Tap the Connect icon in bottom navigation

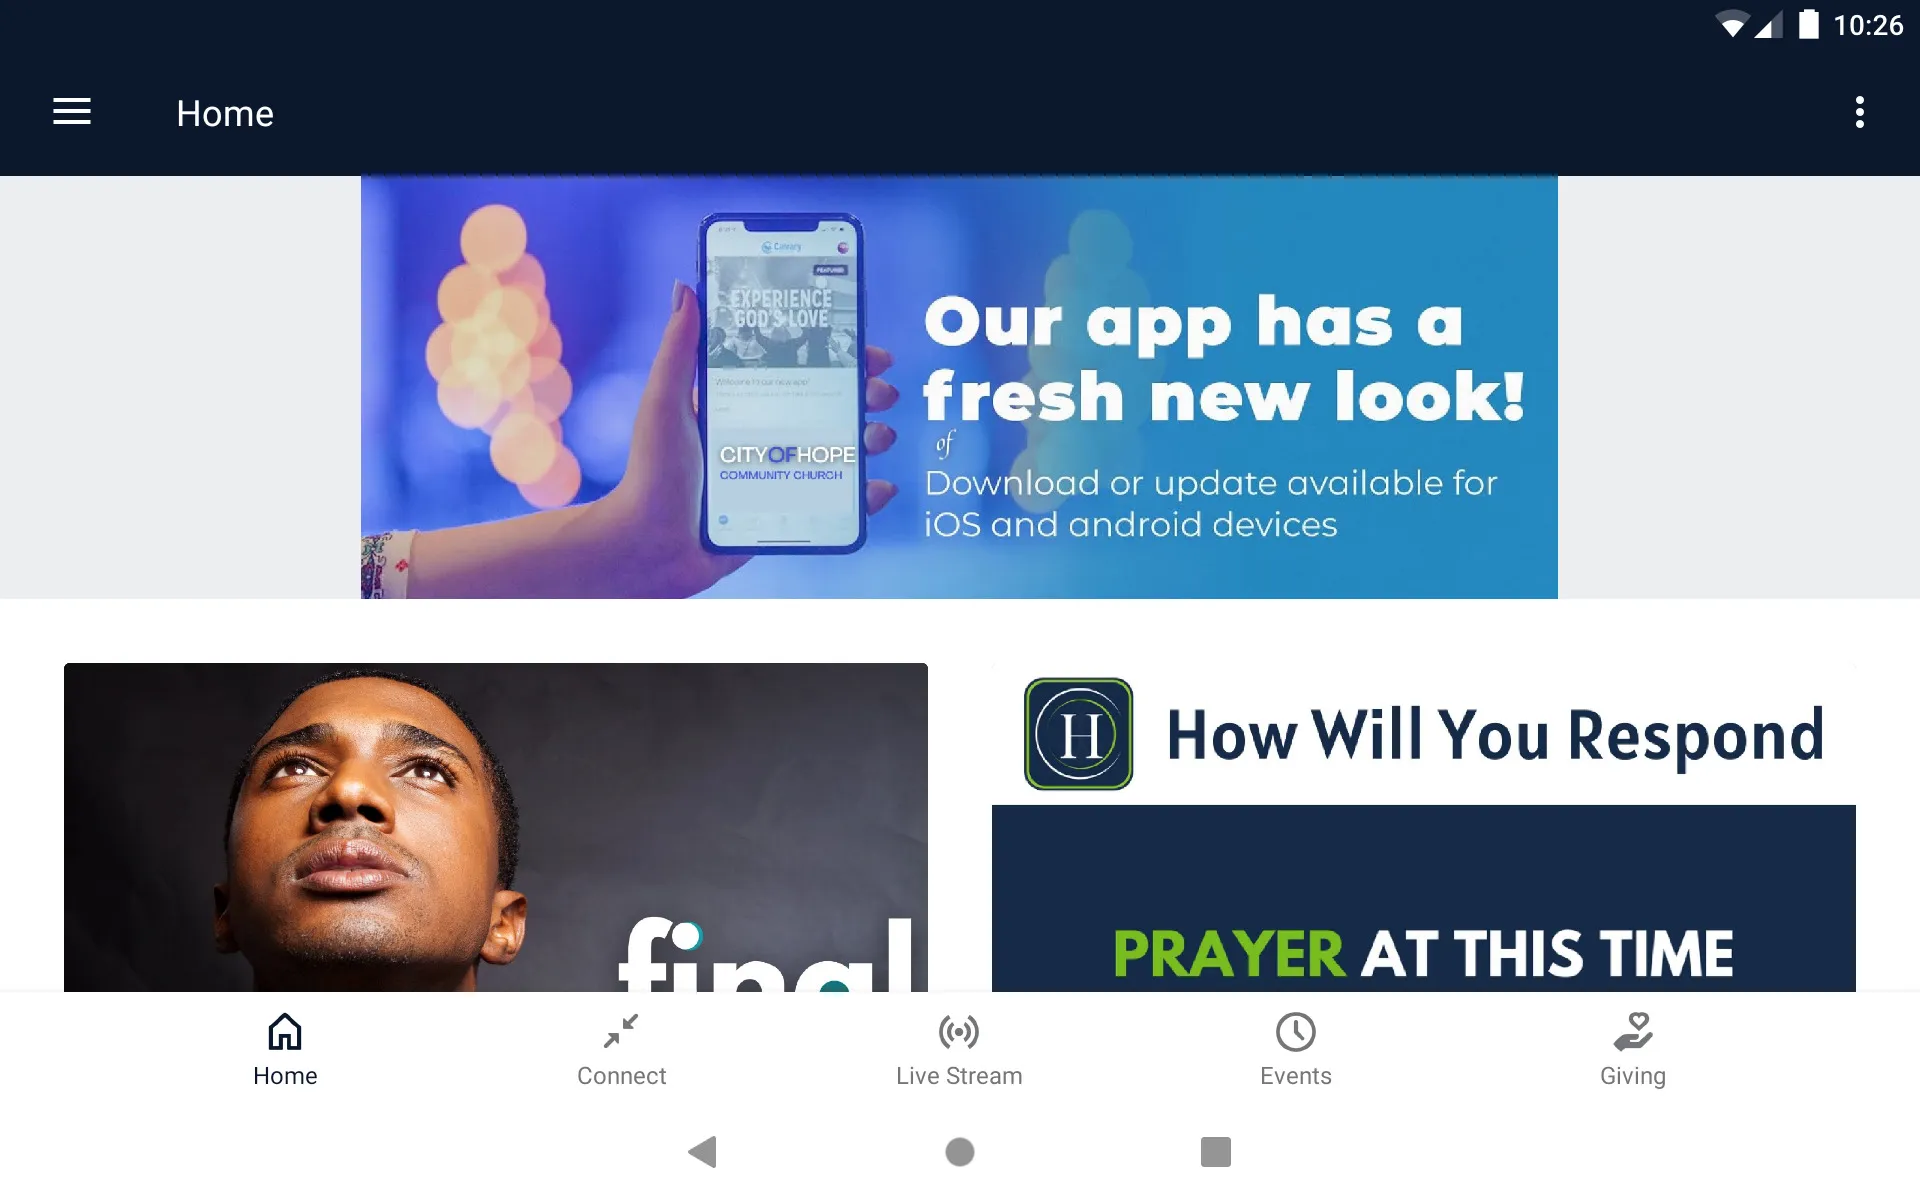(621, 1048)
